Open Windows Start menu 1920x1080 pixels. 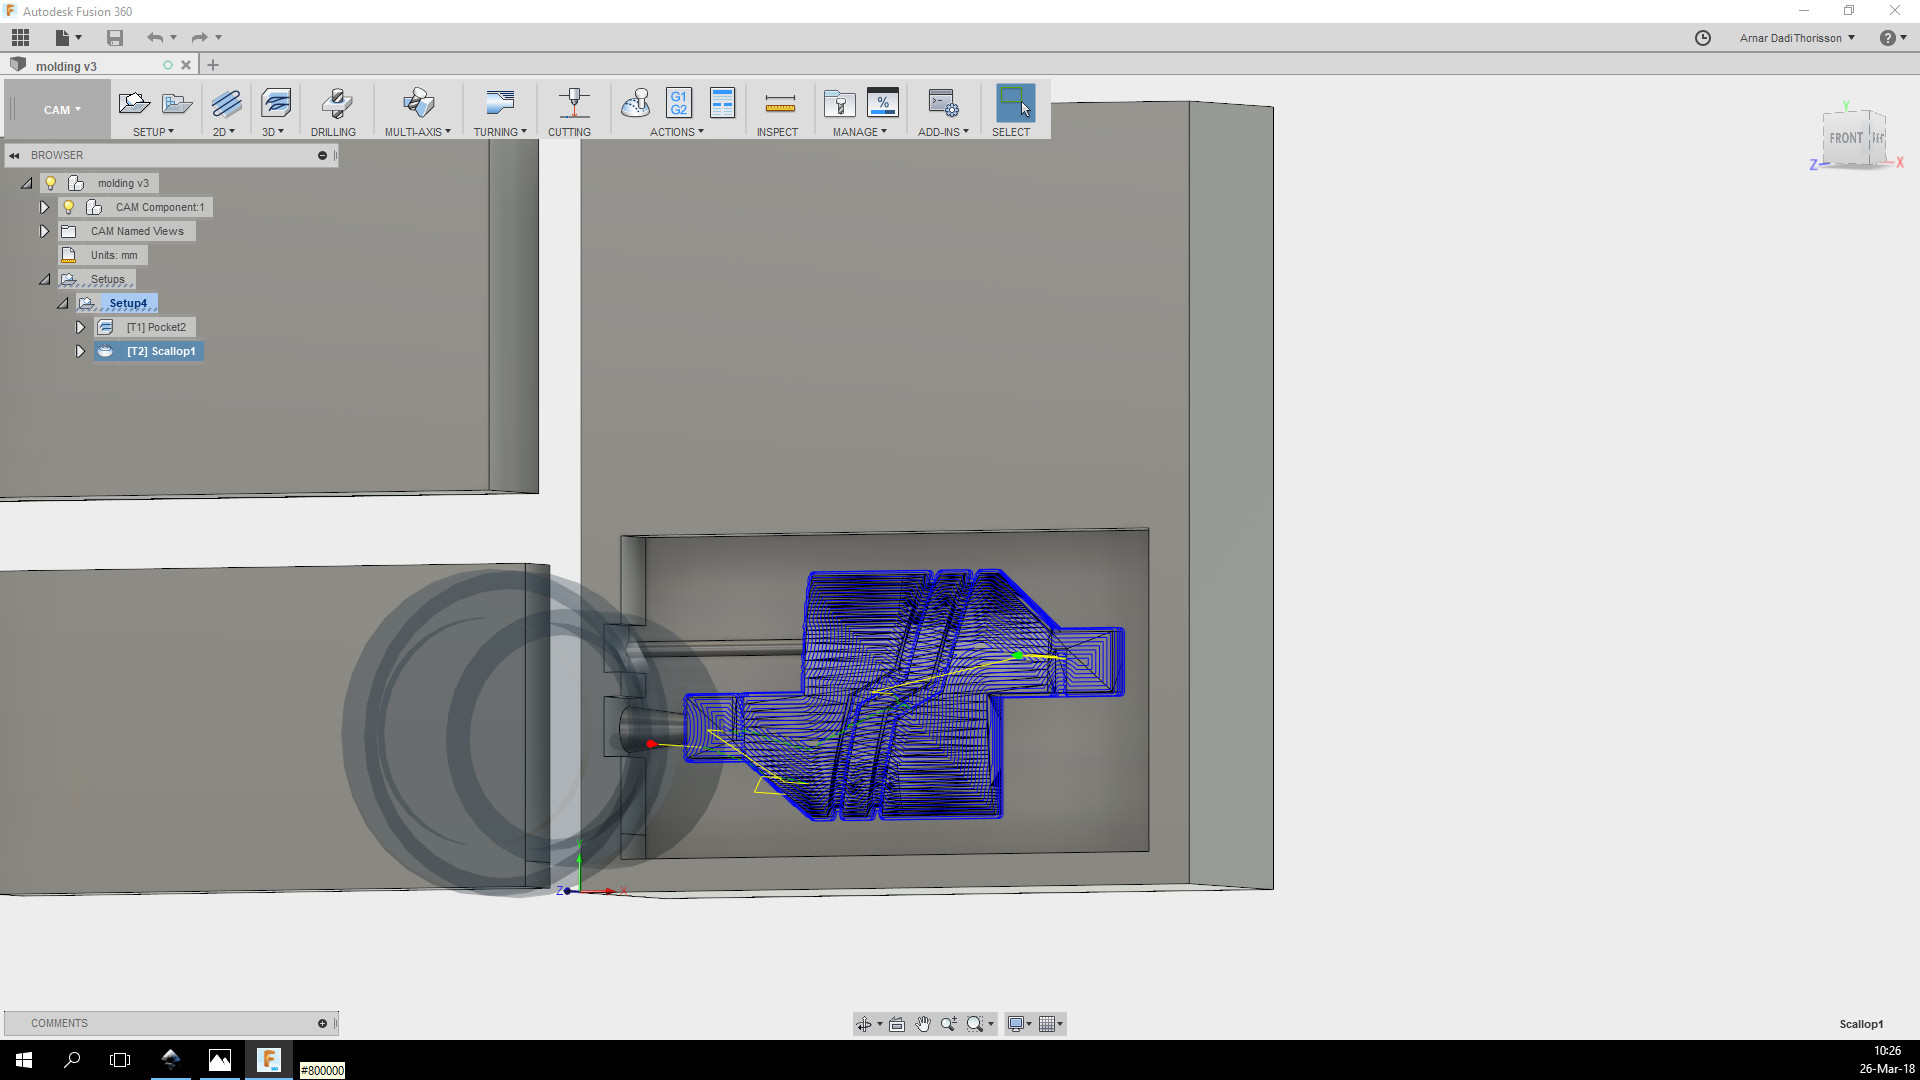tap(24, 1060)
